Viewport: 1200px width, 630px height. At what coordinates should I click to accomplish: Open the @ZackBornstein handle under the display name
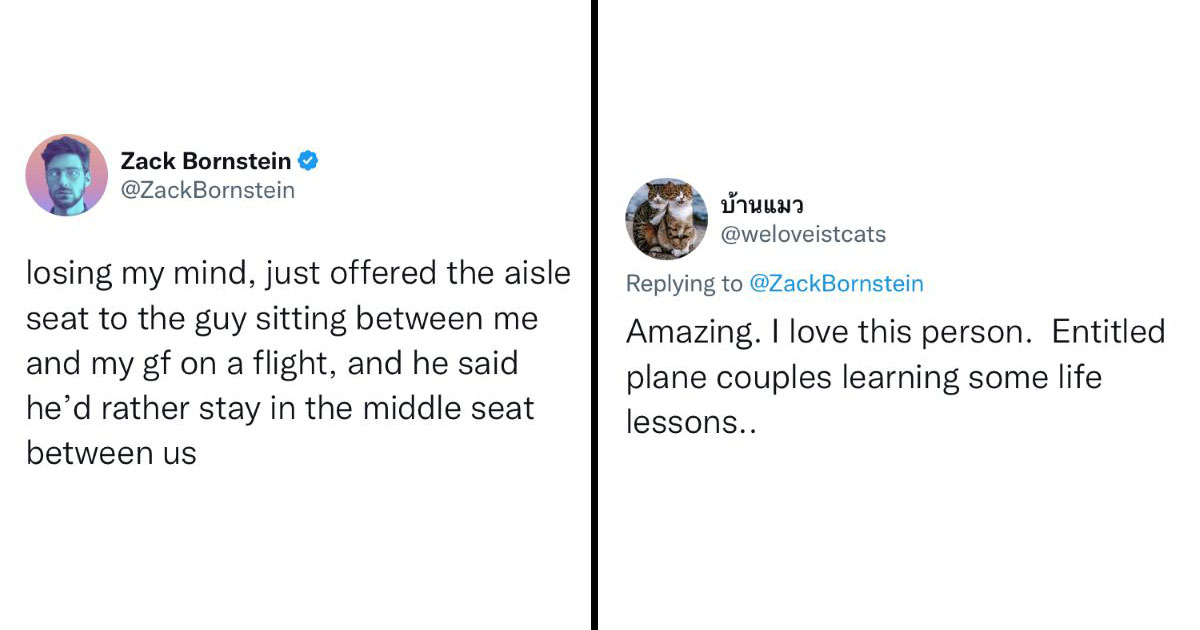pyautogui.click(x=207, y=190)
